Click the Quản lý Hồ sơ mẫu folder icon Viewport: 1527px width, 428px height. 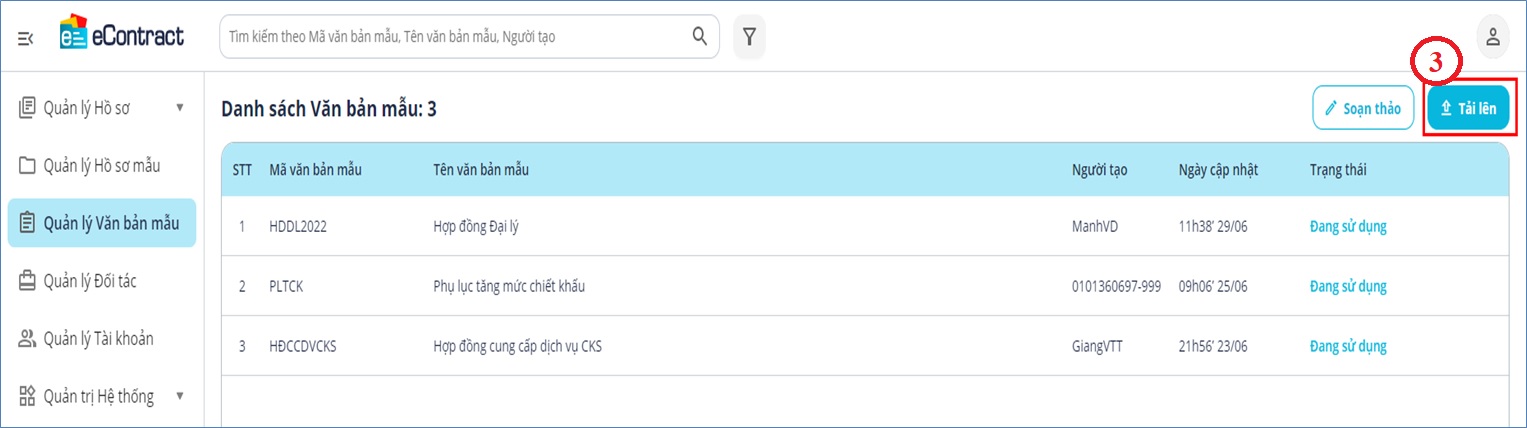tap(28, 166)
